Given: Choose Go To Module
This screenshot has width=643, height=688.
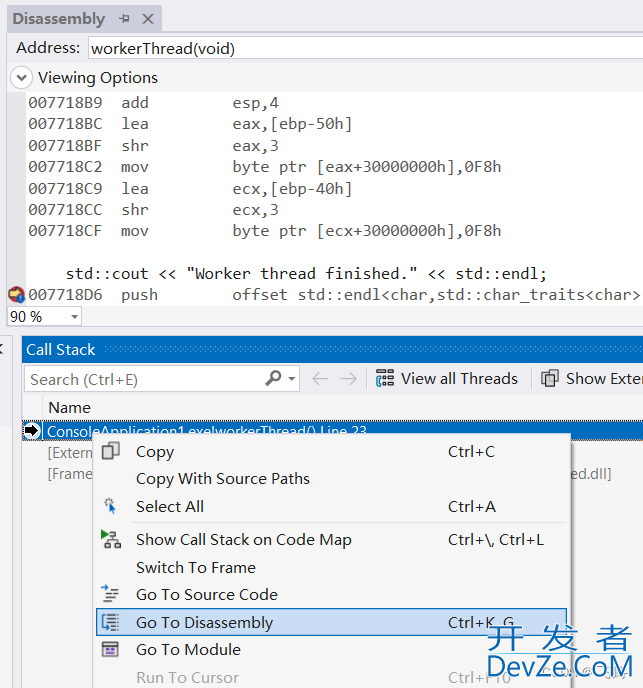Looking at the screenshot, I should (x=331, y=649).
